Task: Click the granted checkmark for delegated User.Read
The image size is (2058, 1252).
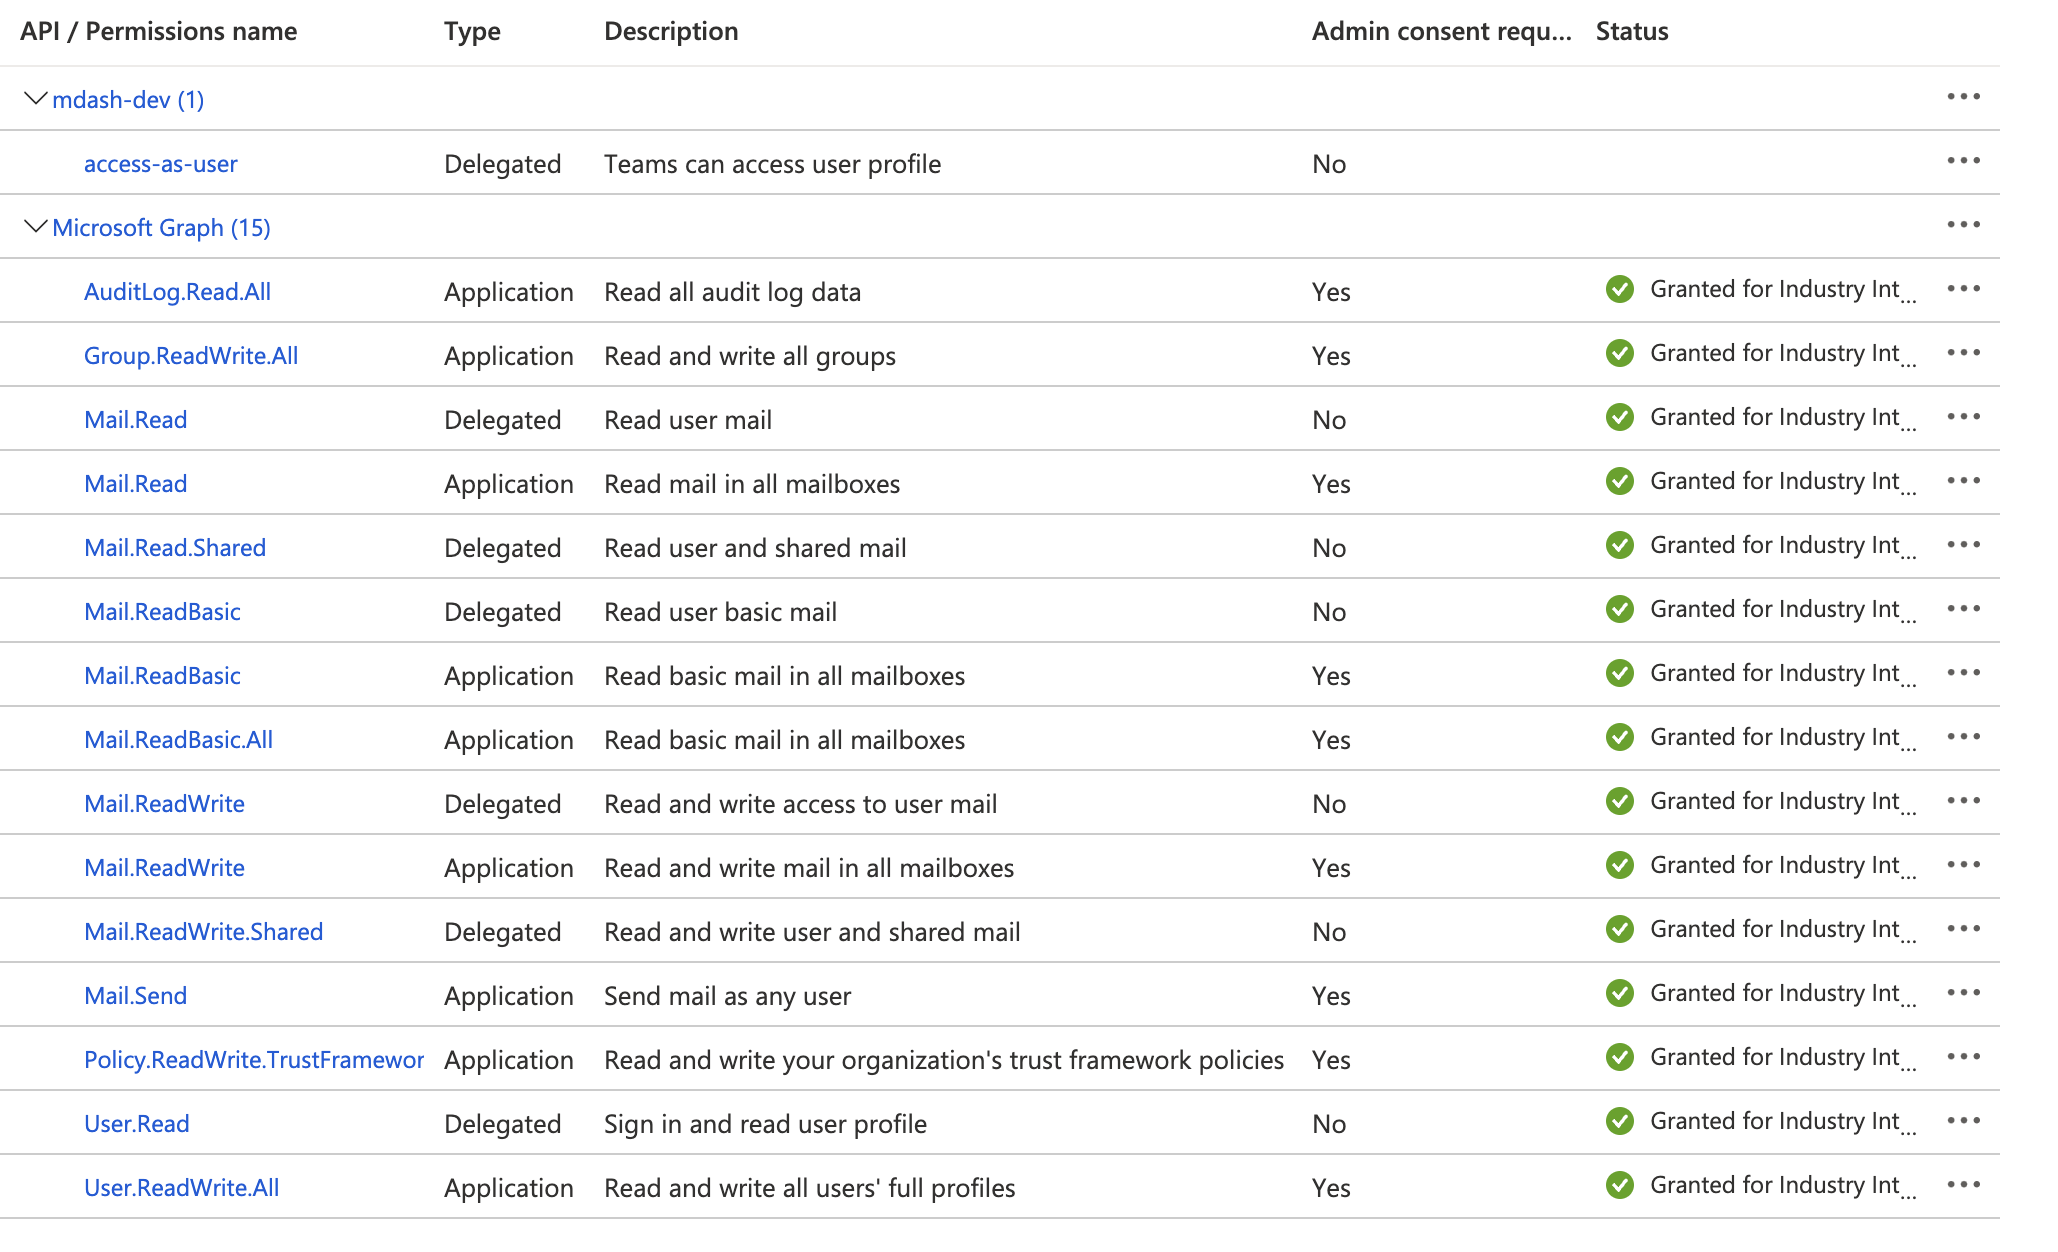Action: coord(1620,1121)
